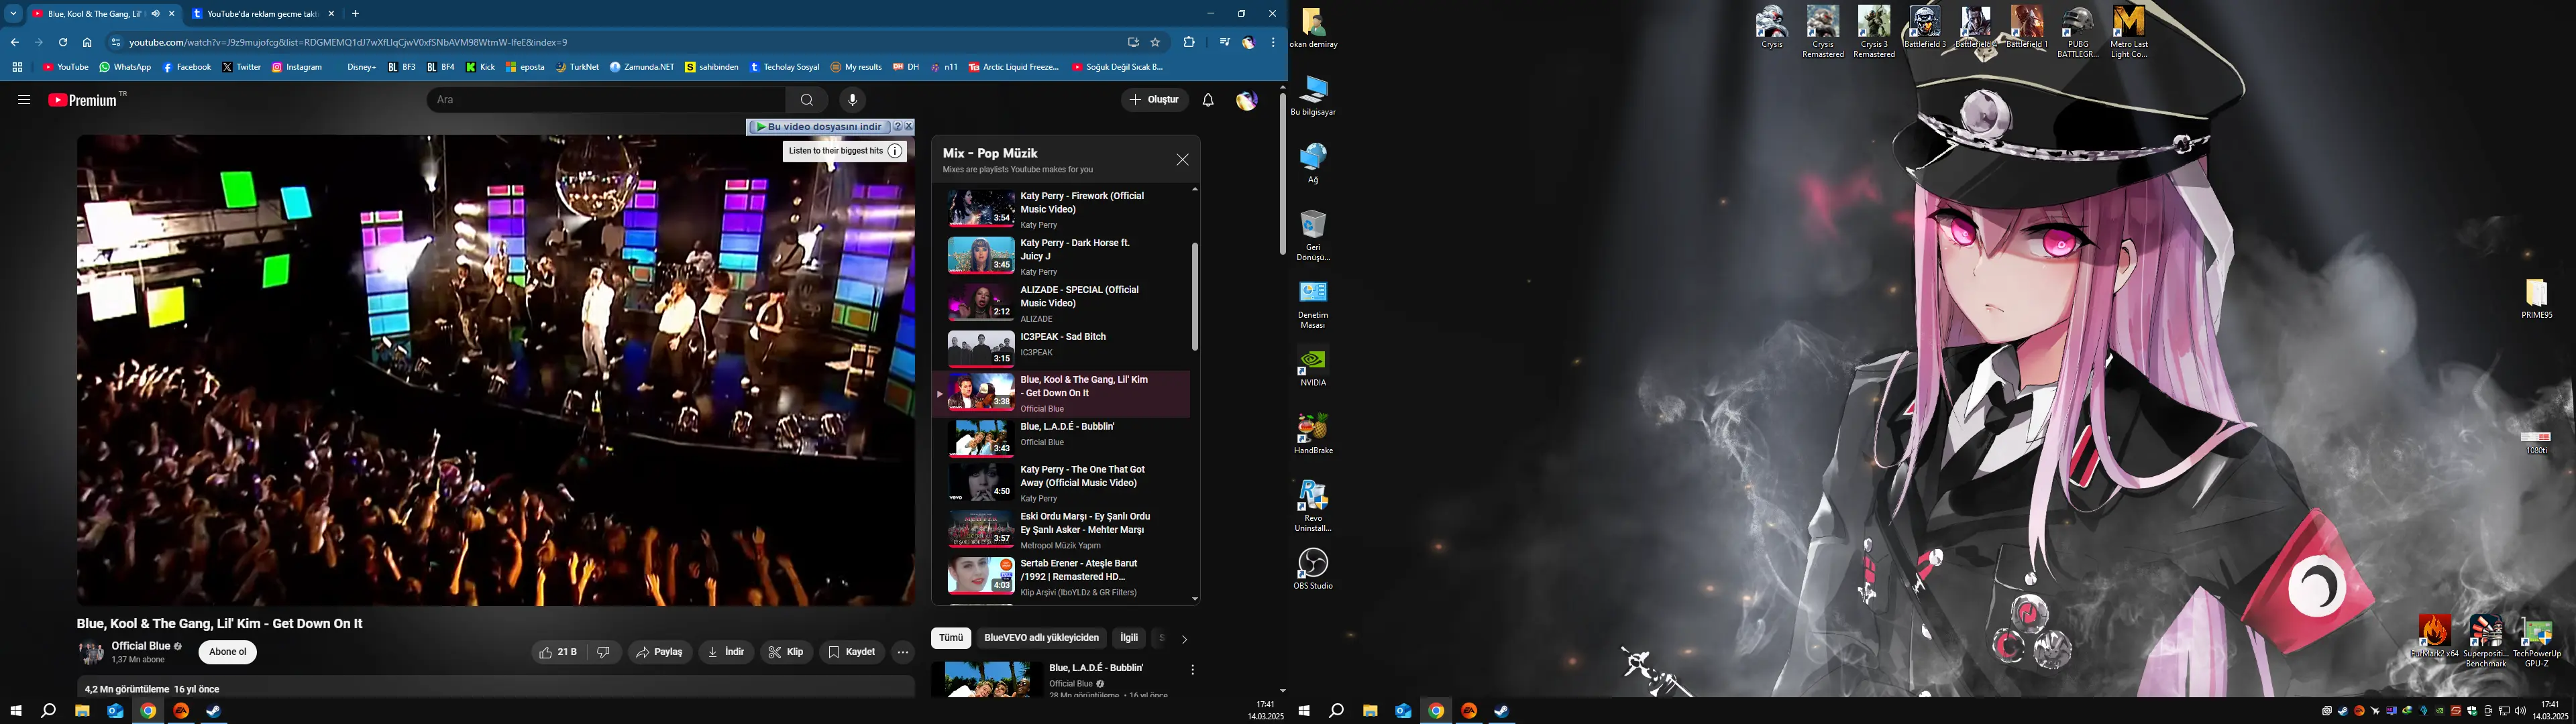
Task: Select the İlgili filter chip
Action: coord(1129,638)
